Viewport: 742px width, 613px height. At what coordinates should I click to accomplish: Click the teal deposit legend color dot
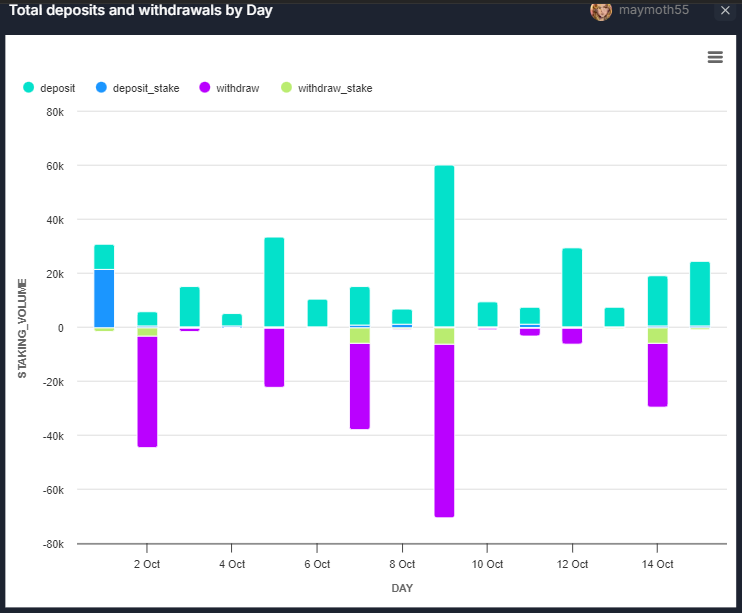coord(28,88)
